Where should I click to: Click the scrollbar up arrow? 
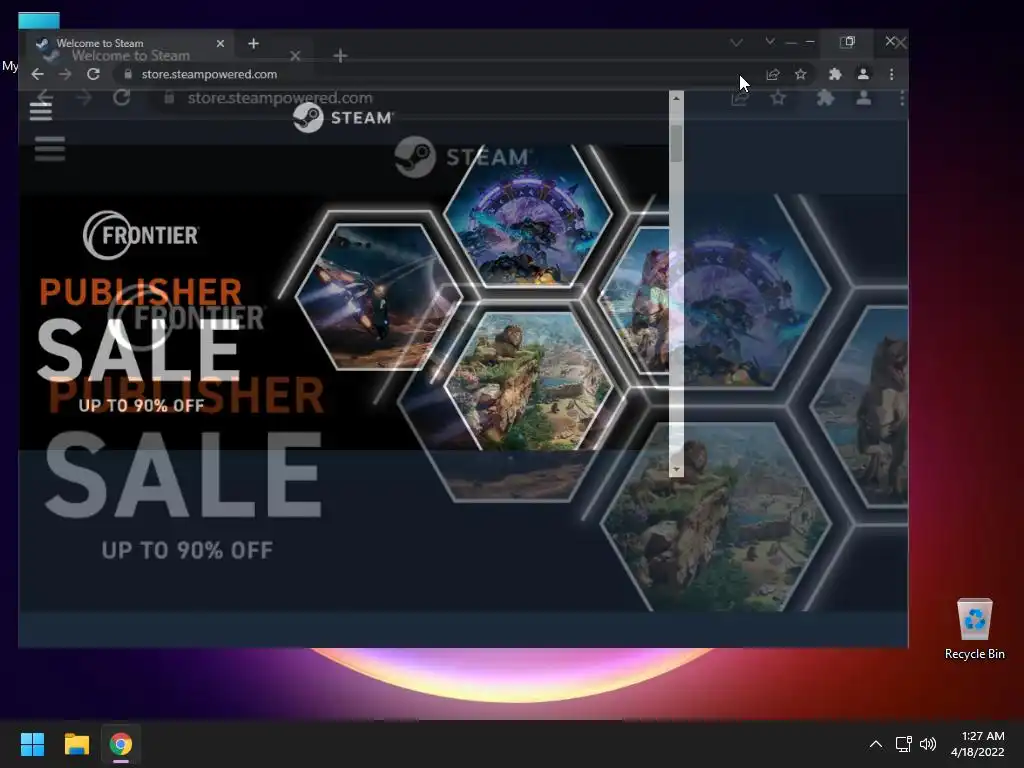pyautogui.click(x=676, y=98)
